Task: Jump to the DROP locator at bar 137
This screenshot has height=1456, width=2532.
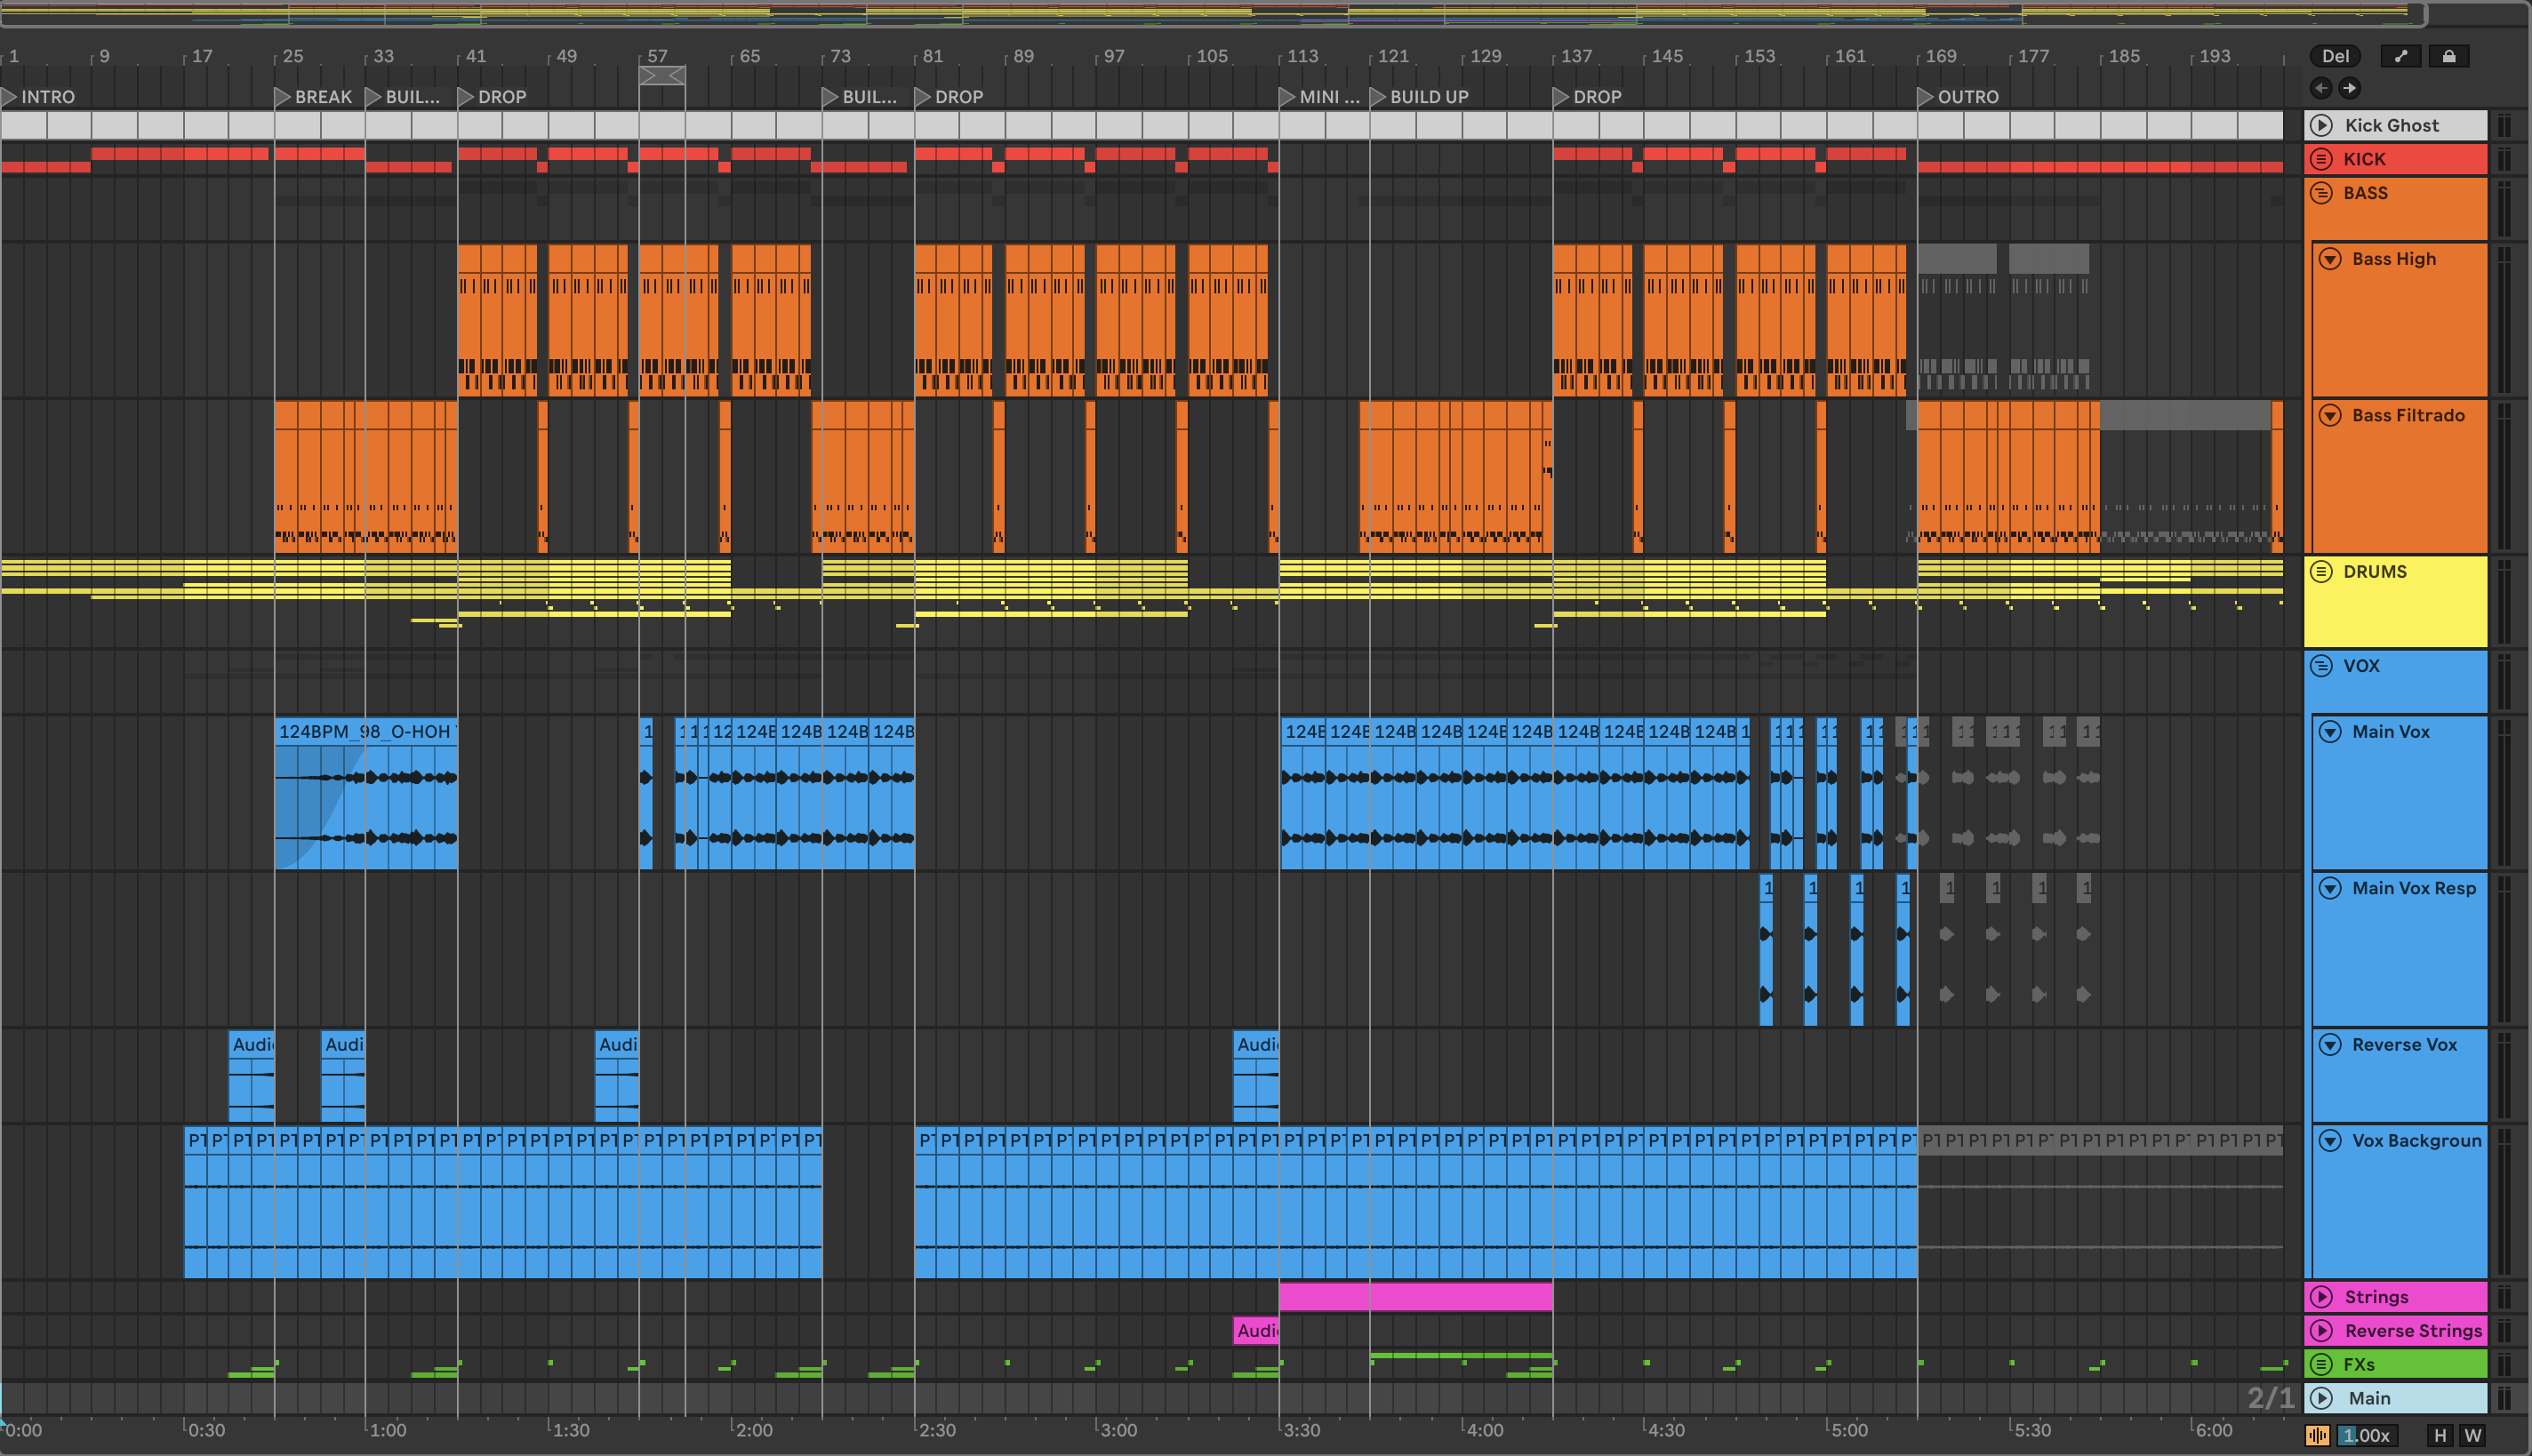Action: point(1587,97)
